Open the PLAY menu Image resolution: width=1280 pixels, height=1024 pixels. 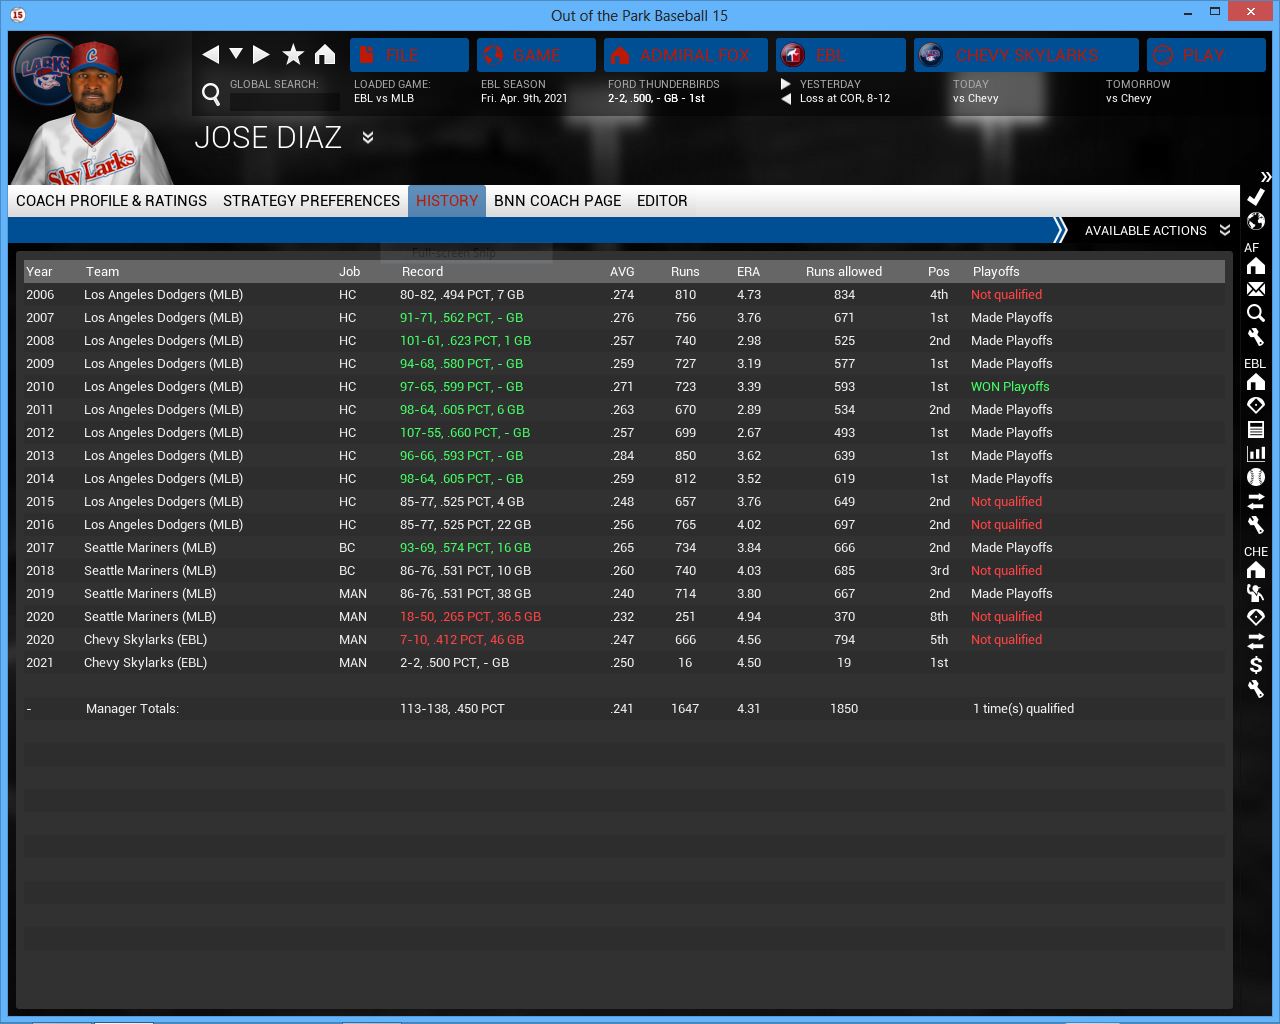click(1206, 55)
